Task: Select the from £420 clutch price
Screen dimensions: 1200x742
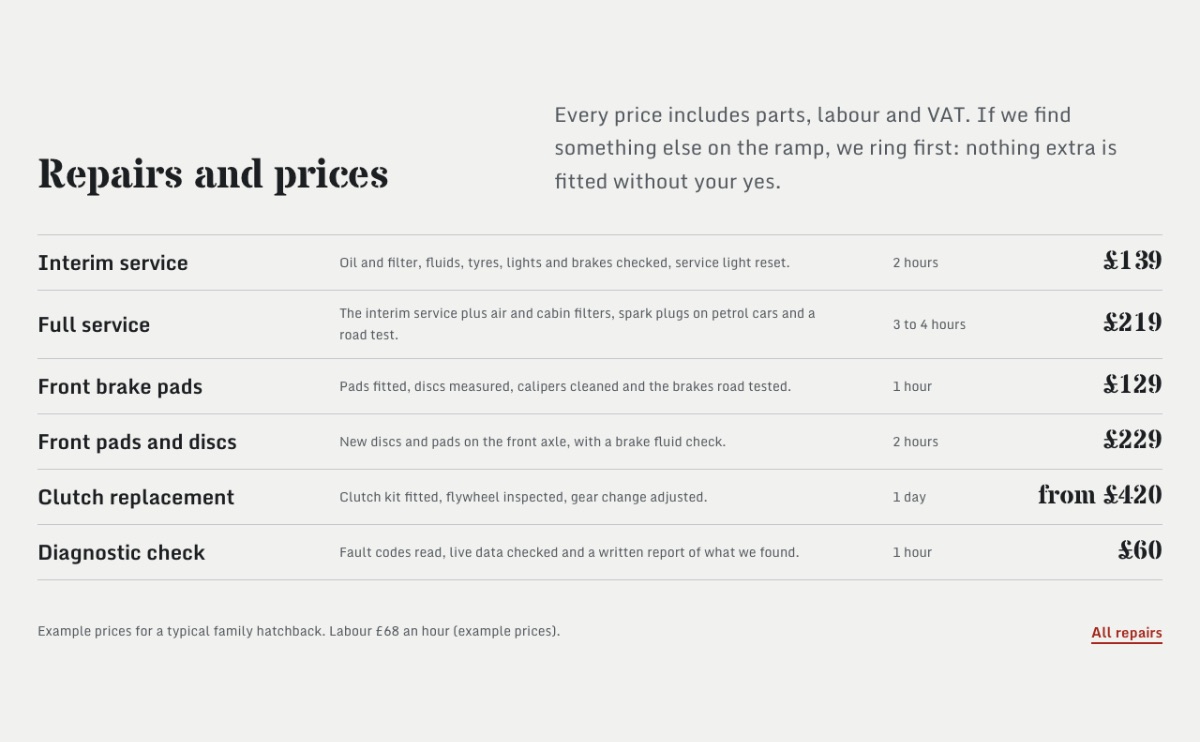Action: tap(1100, 495)
